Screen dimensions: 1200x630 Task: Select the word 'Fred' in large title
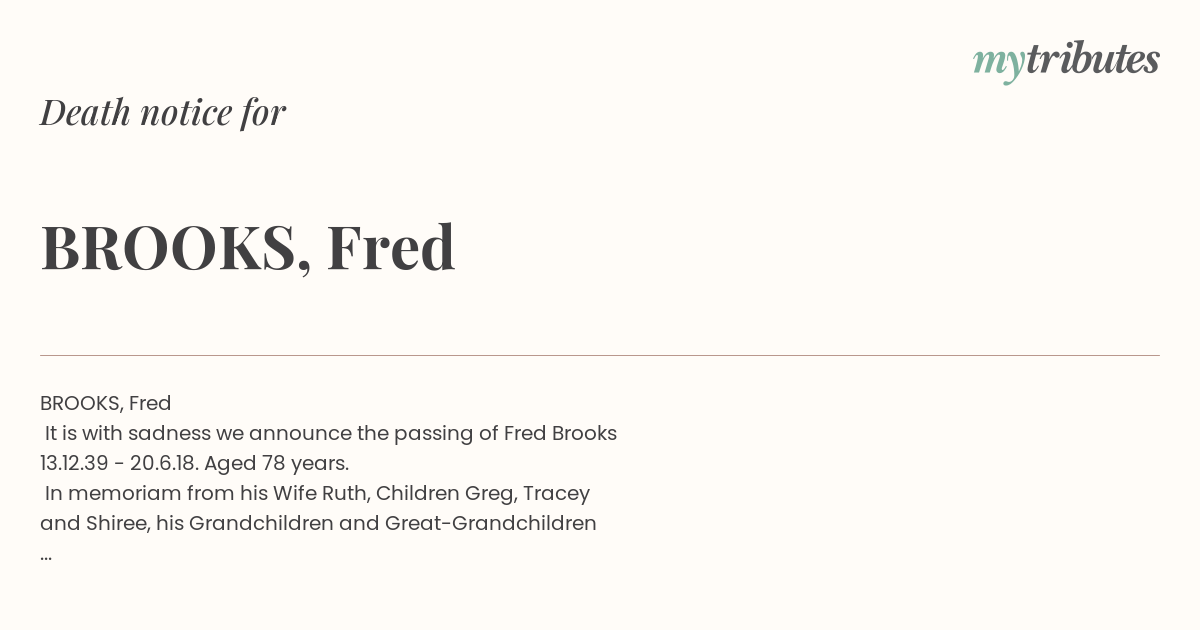[x=391, y=247]
